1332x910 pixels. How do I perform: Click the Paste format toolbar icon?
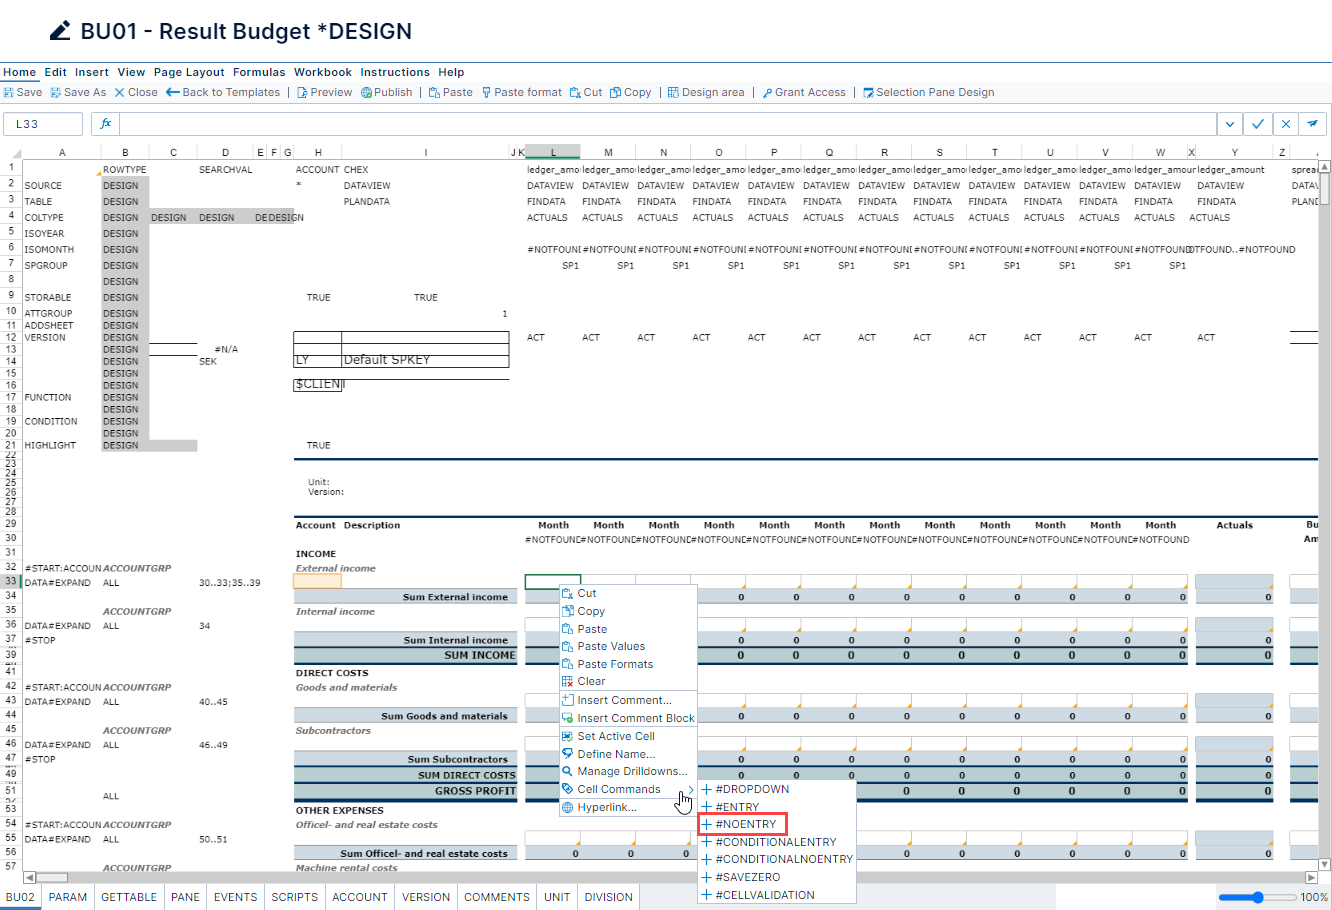coord(486,93)
